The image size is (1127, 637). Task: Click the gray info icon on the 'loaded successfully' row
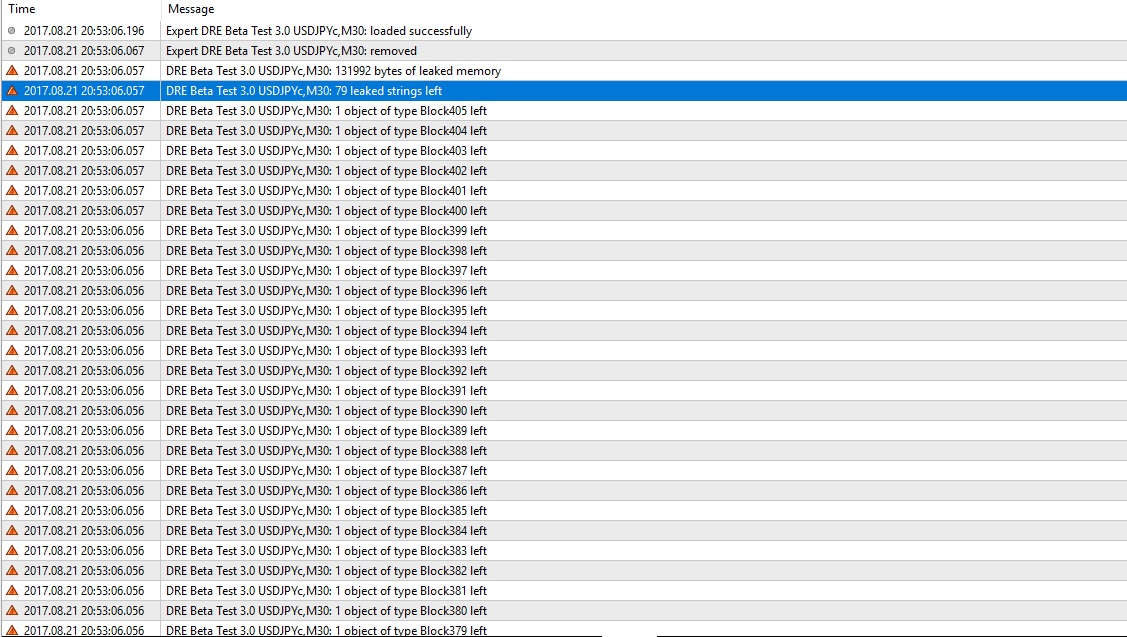tap(12, 31)
